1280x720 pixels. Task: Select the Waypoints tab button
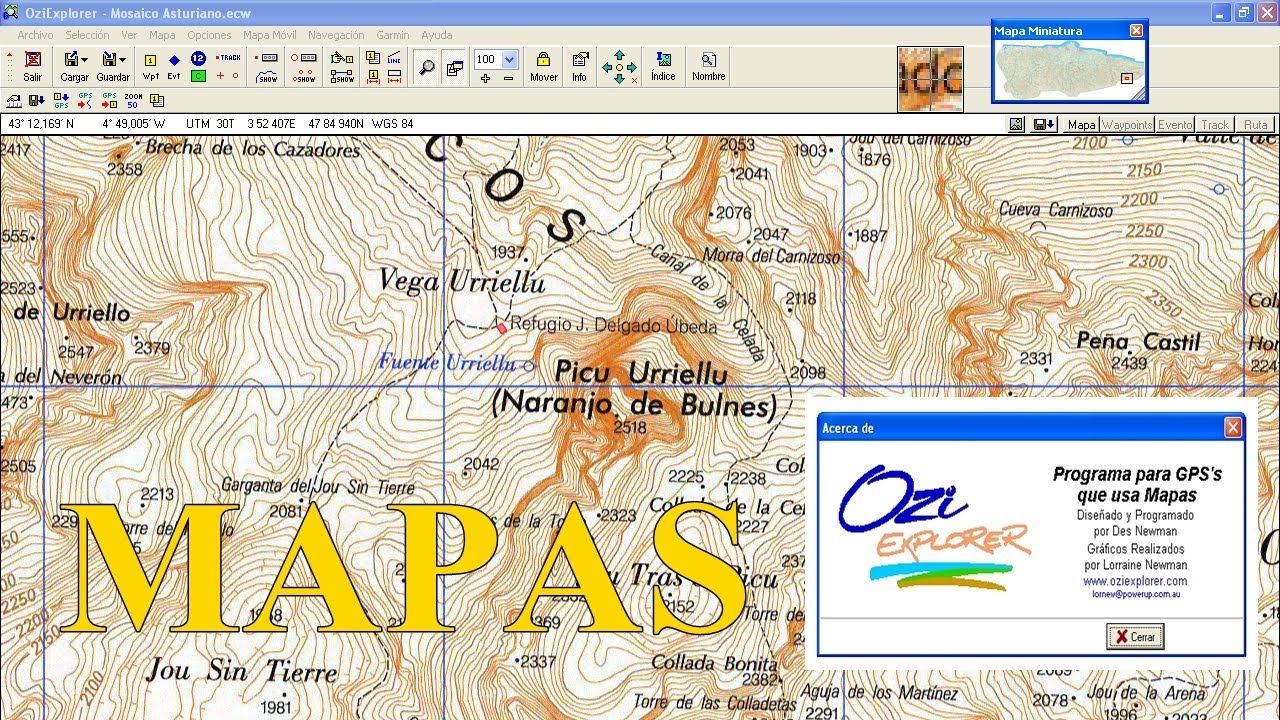pos(1127,125)
